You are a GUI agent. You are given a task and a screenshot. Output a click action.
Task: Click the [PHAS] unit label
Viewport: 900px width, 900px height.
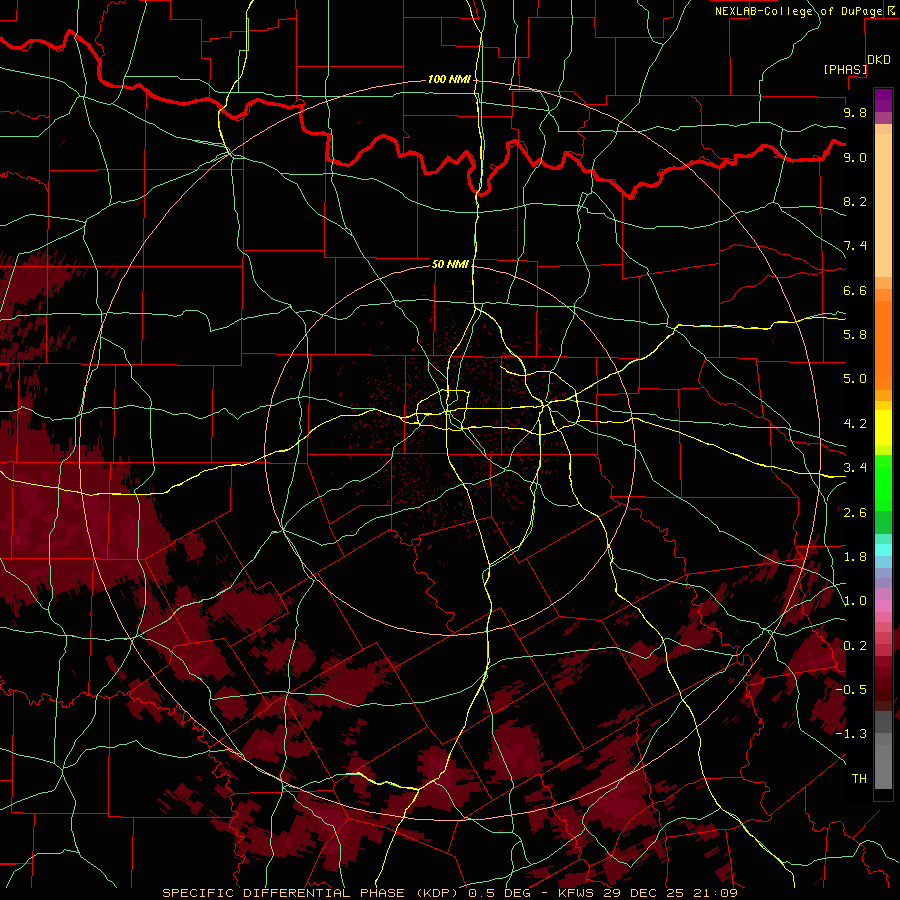point(845,70)
